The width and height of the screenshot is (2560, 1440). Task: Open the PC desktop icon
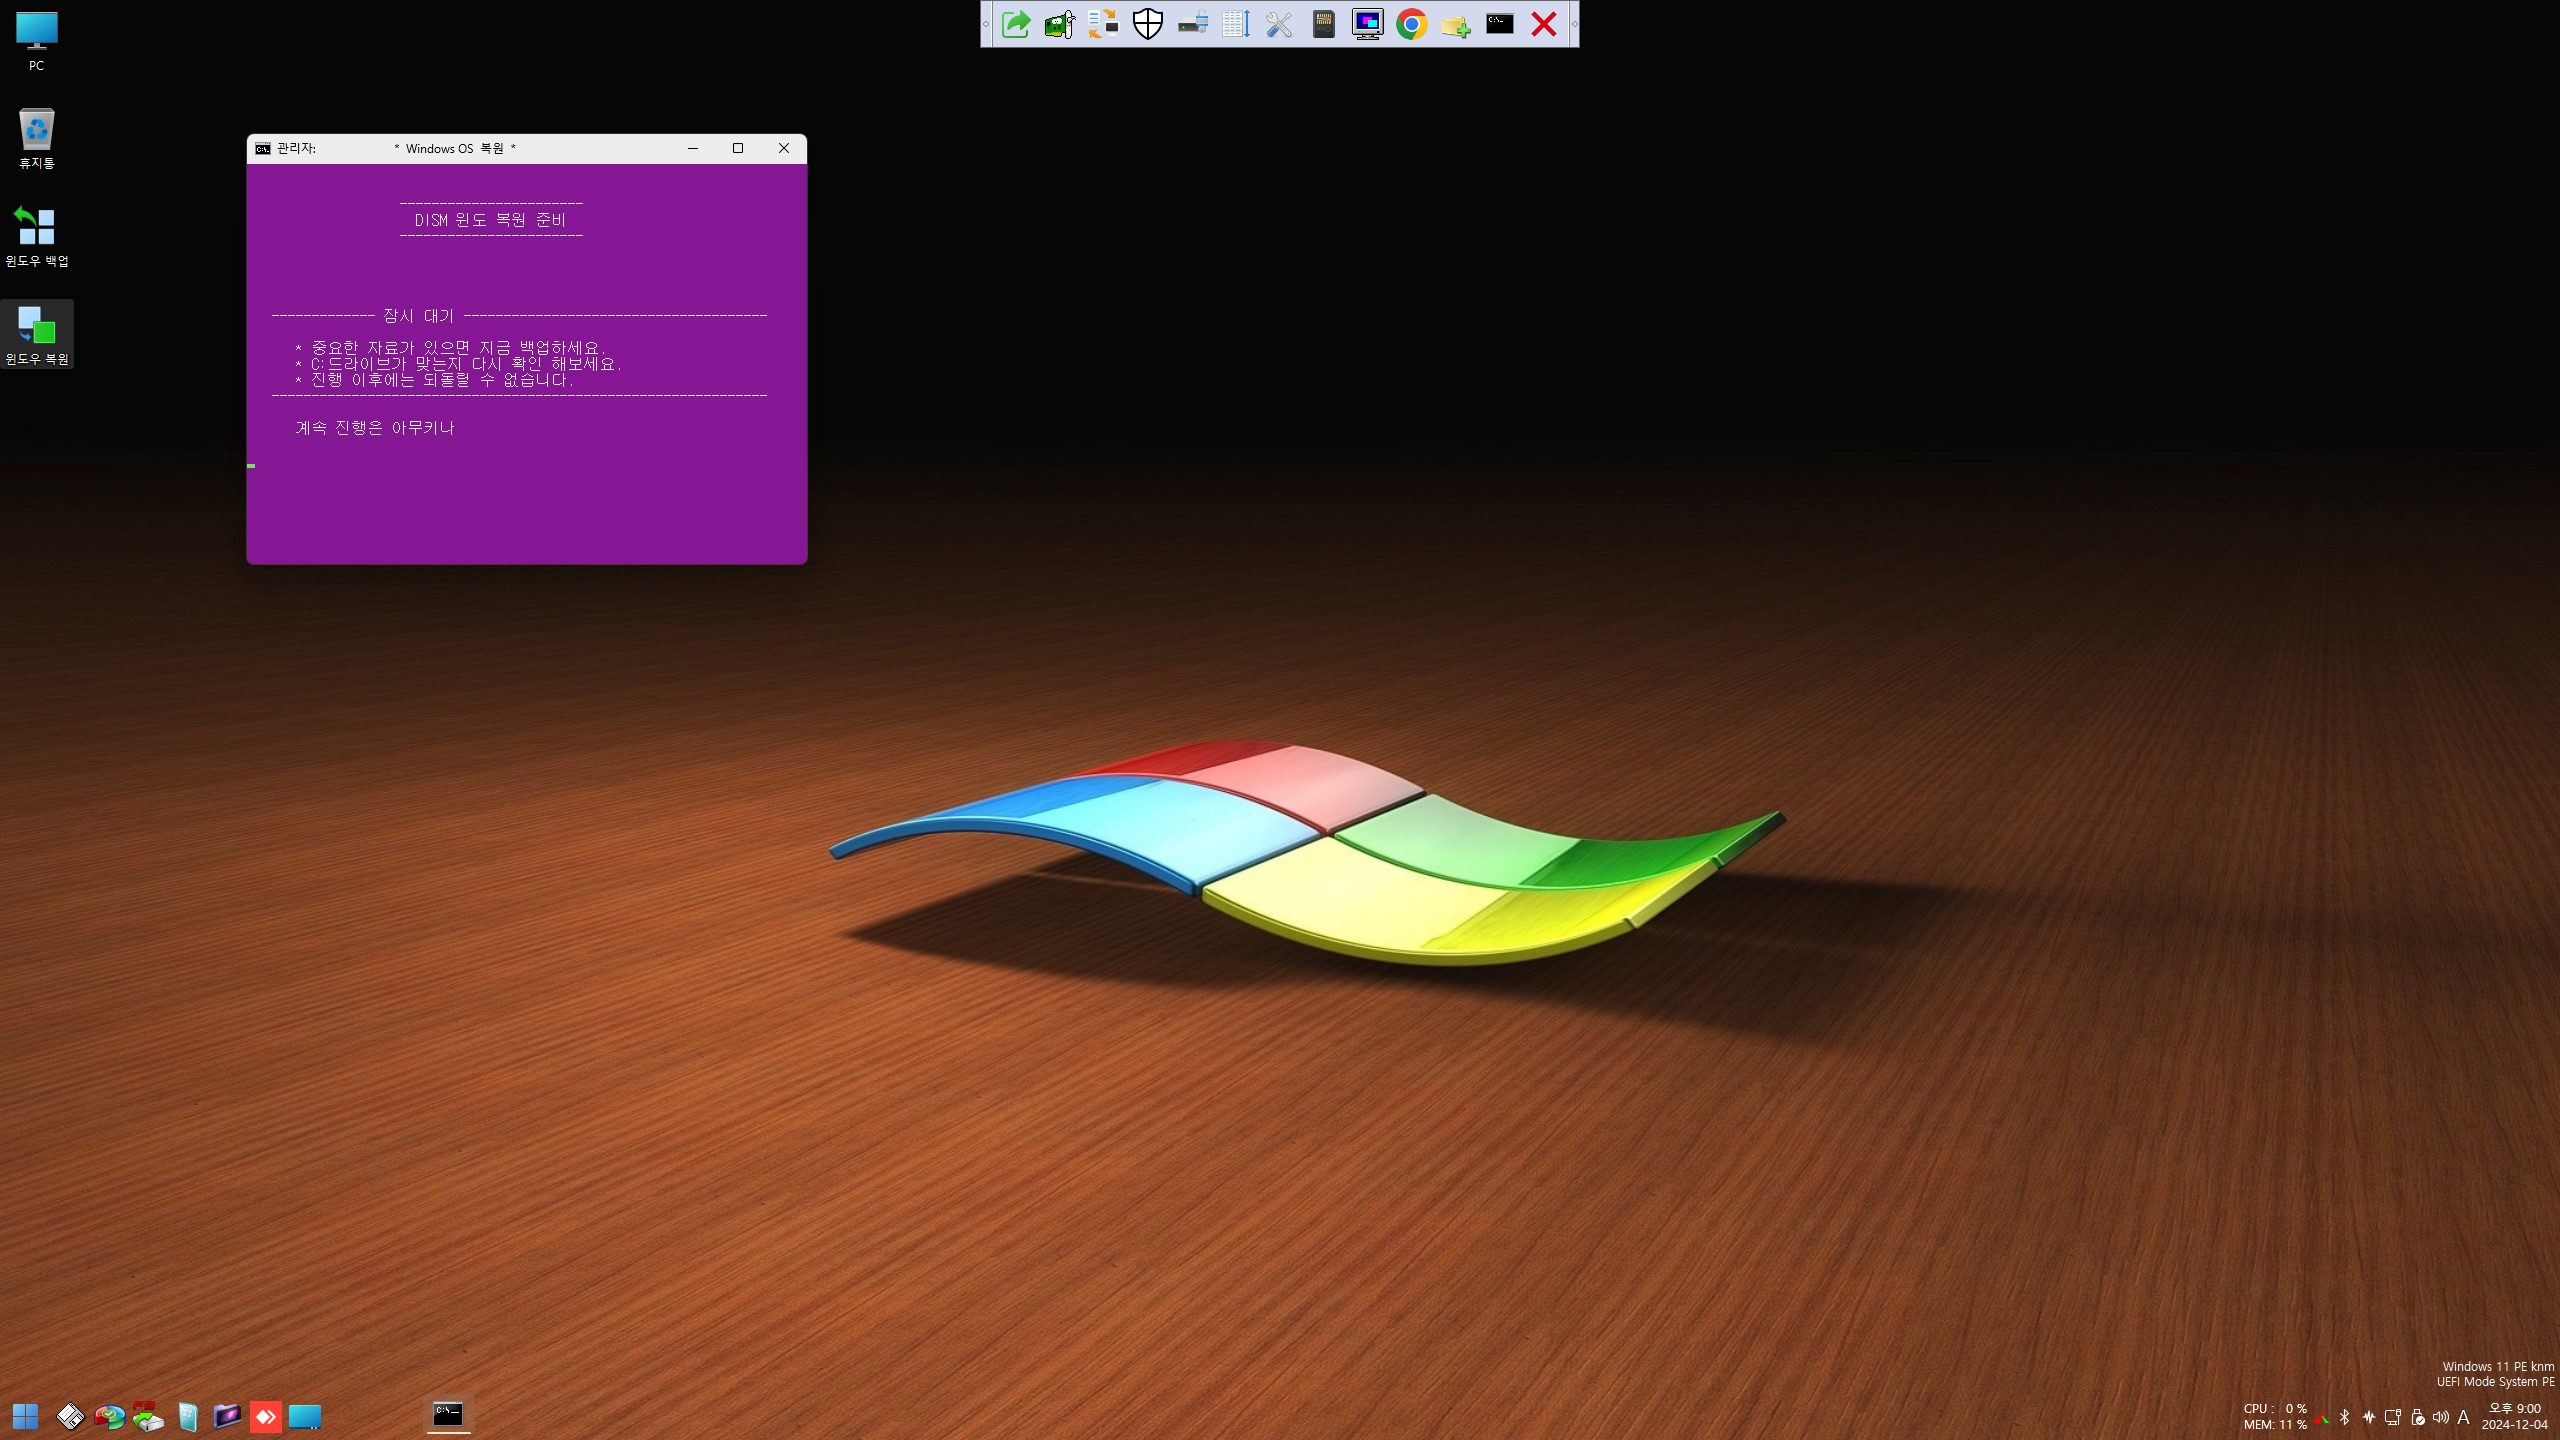coord(36,41)
